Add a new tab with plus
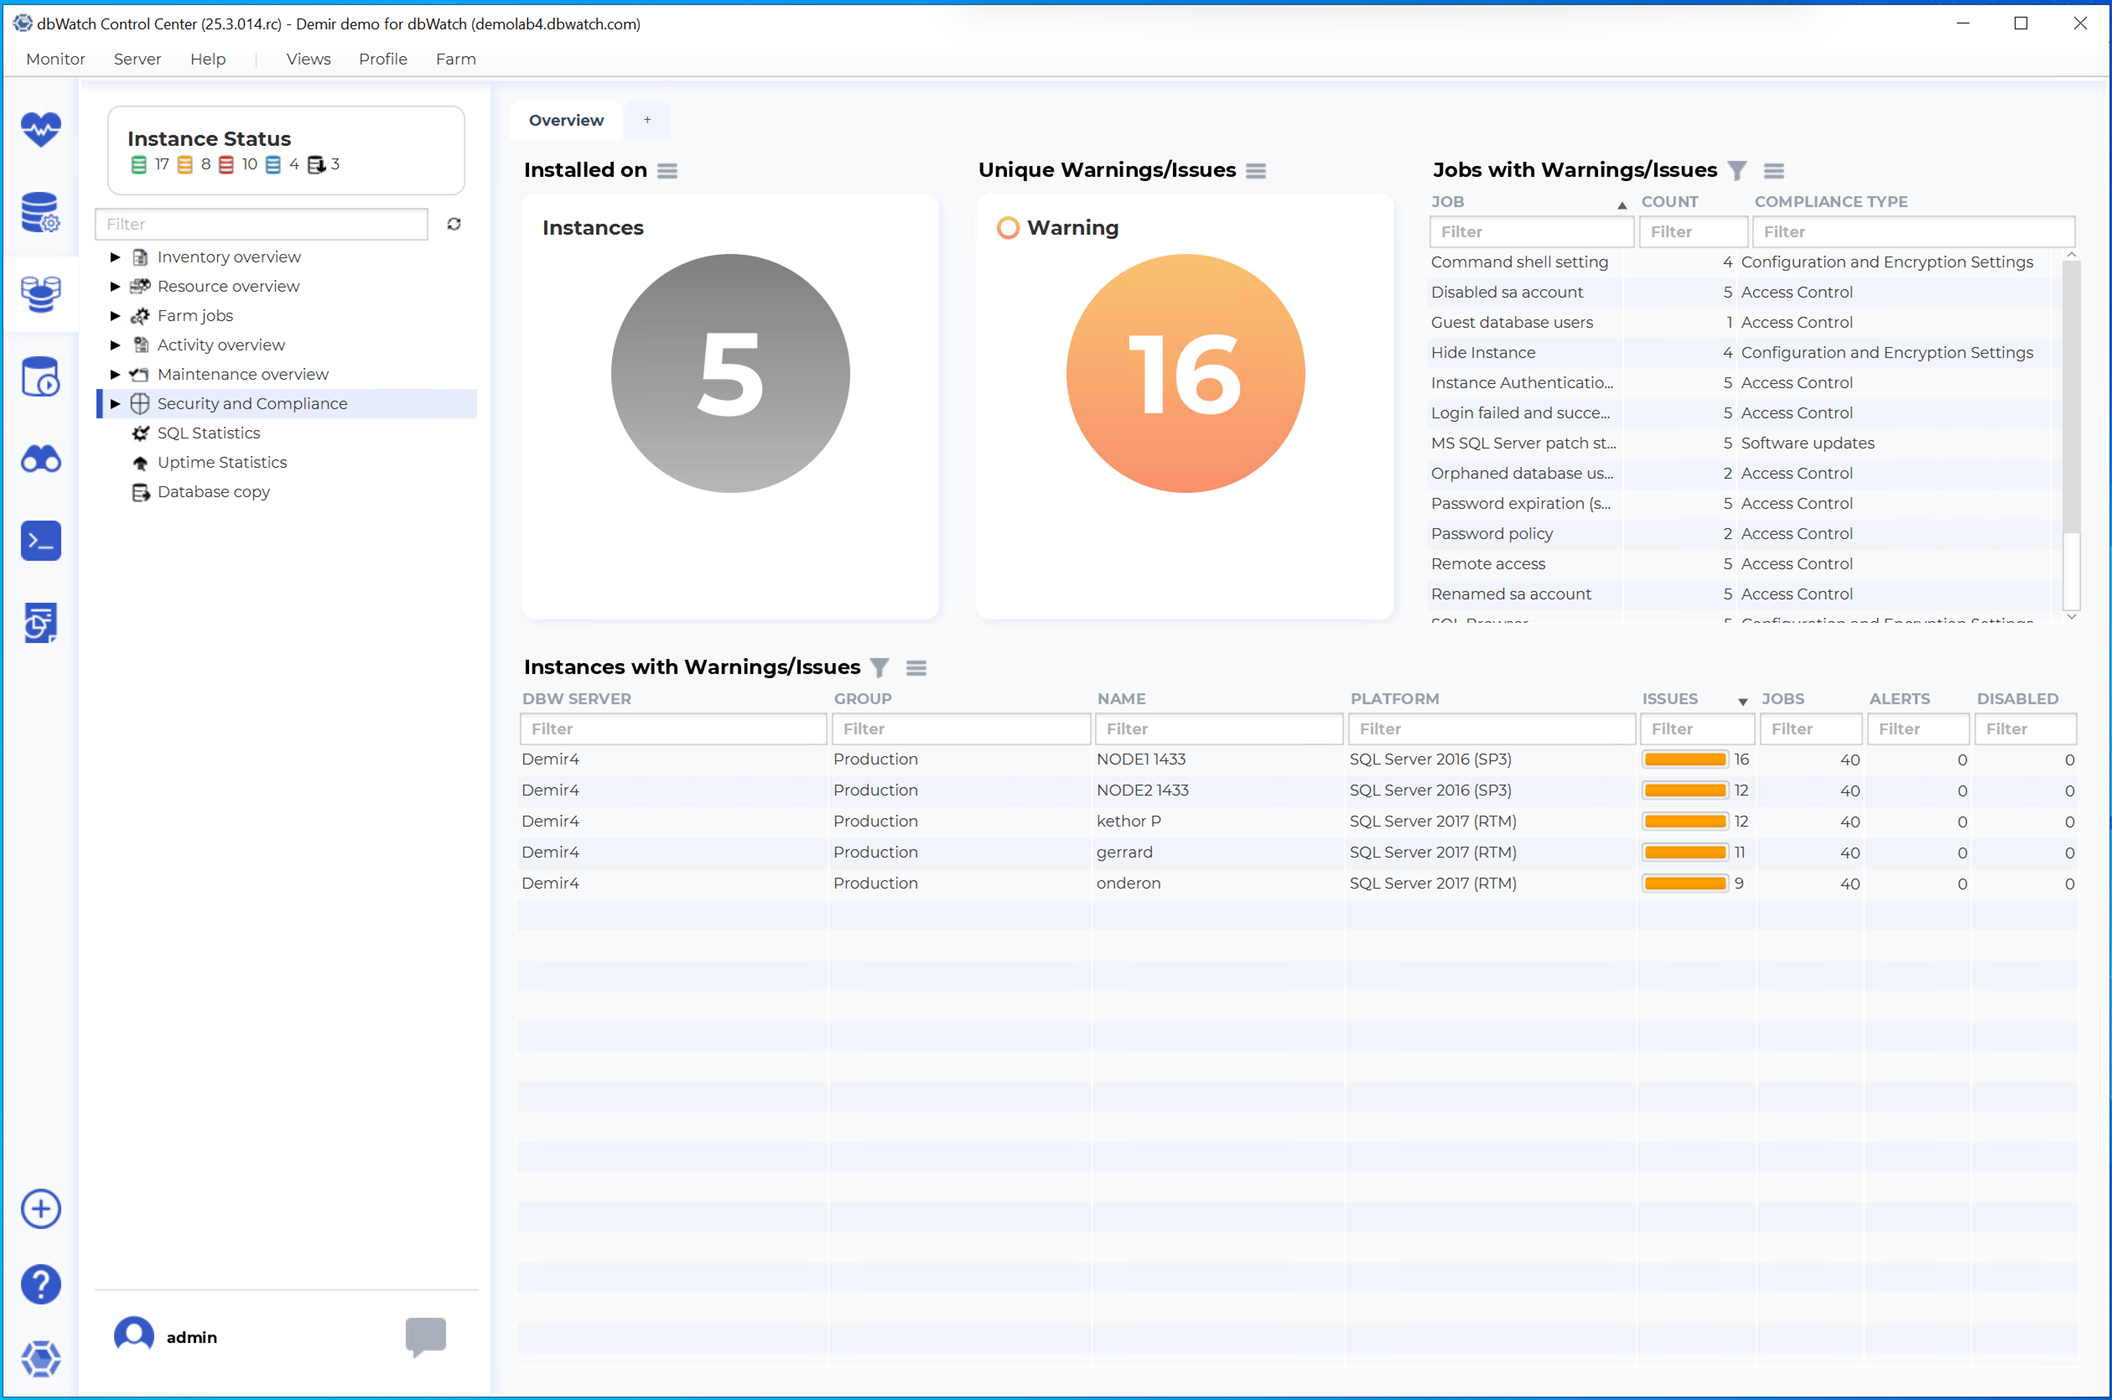This screenshot has height=1400, width=2112. point(647,120)
